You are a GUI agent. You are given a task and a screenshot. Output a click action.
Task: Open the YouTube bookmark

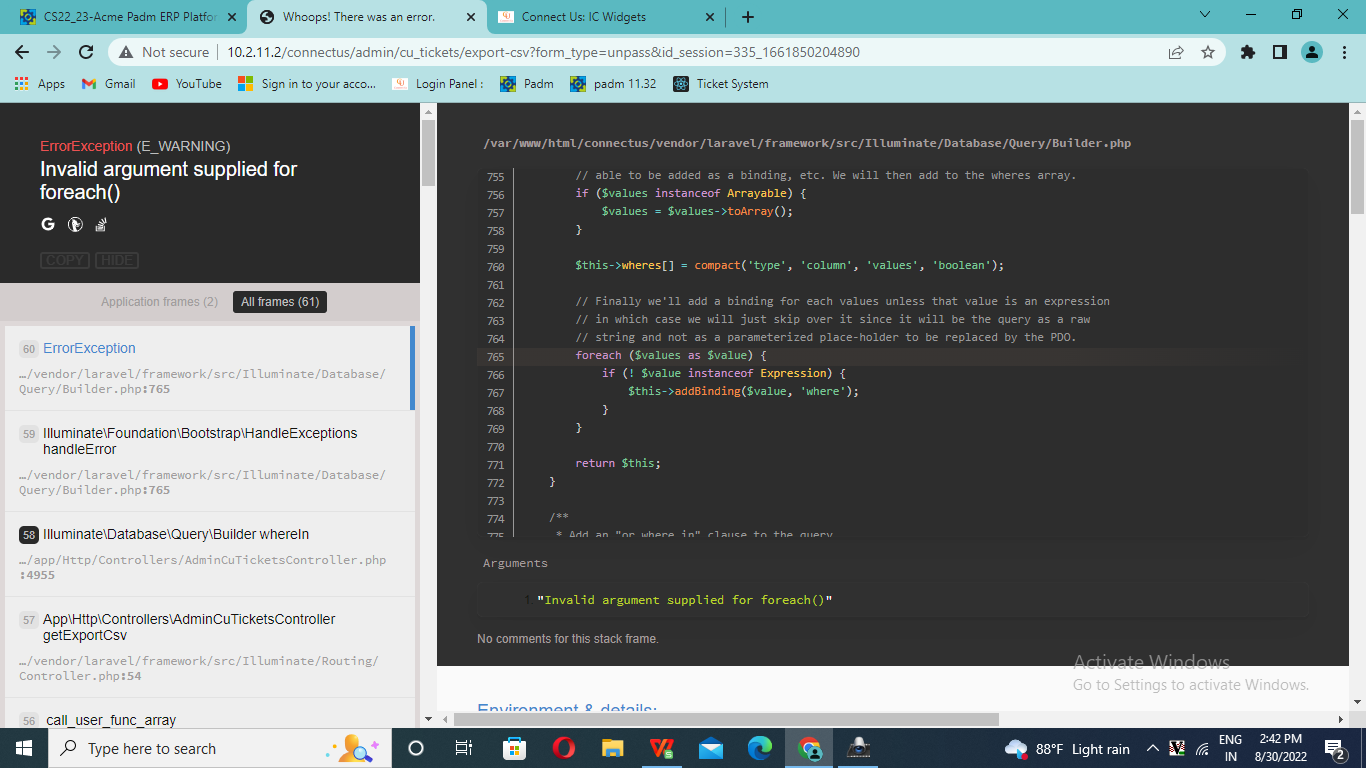coord(187,84)
